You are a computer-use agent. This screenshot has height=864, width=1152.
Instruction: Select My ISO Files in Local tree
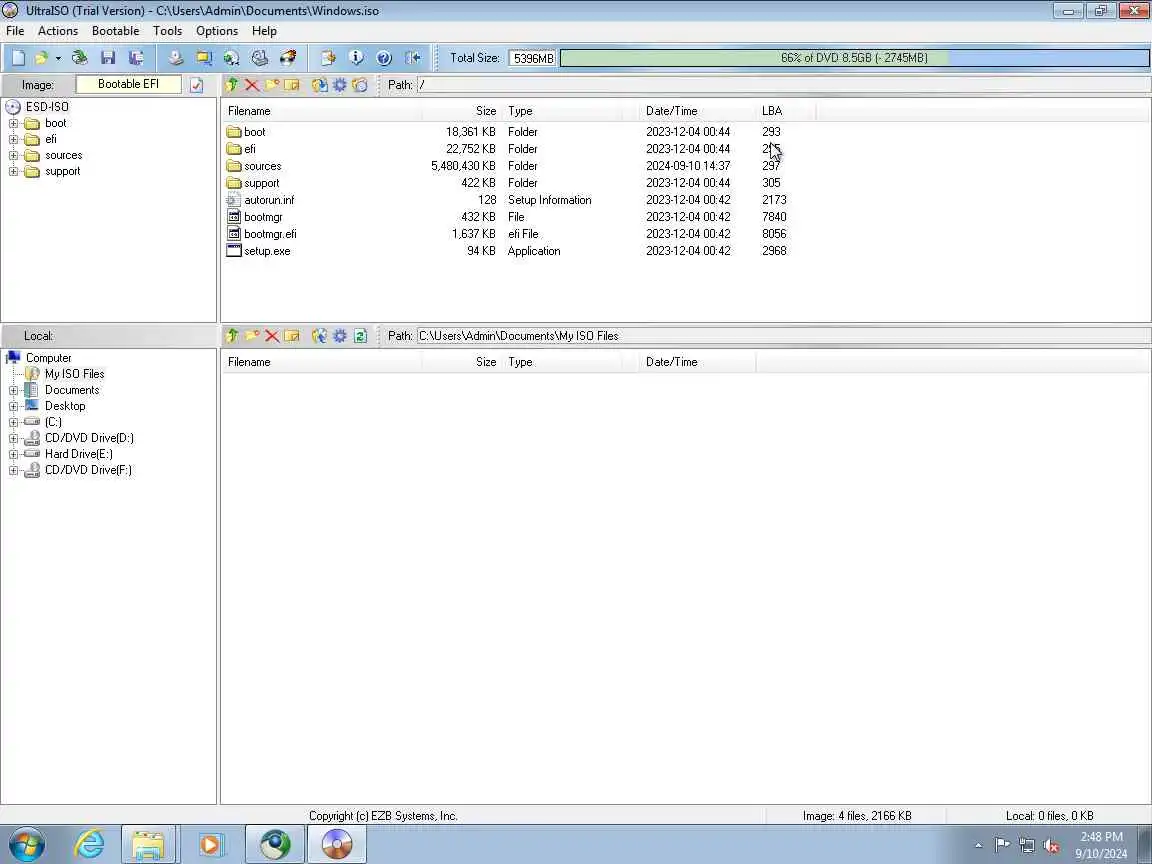tap(74, 374)
